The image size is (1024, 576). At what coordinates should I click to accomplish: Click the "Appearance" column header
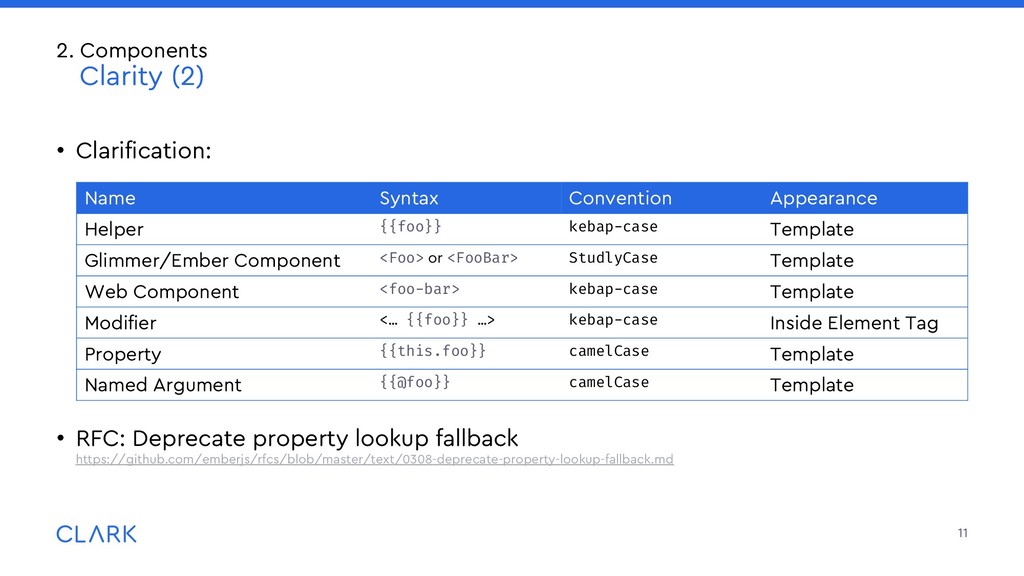823,198
